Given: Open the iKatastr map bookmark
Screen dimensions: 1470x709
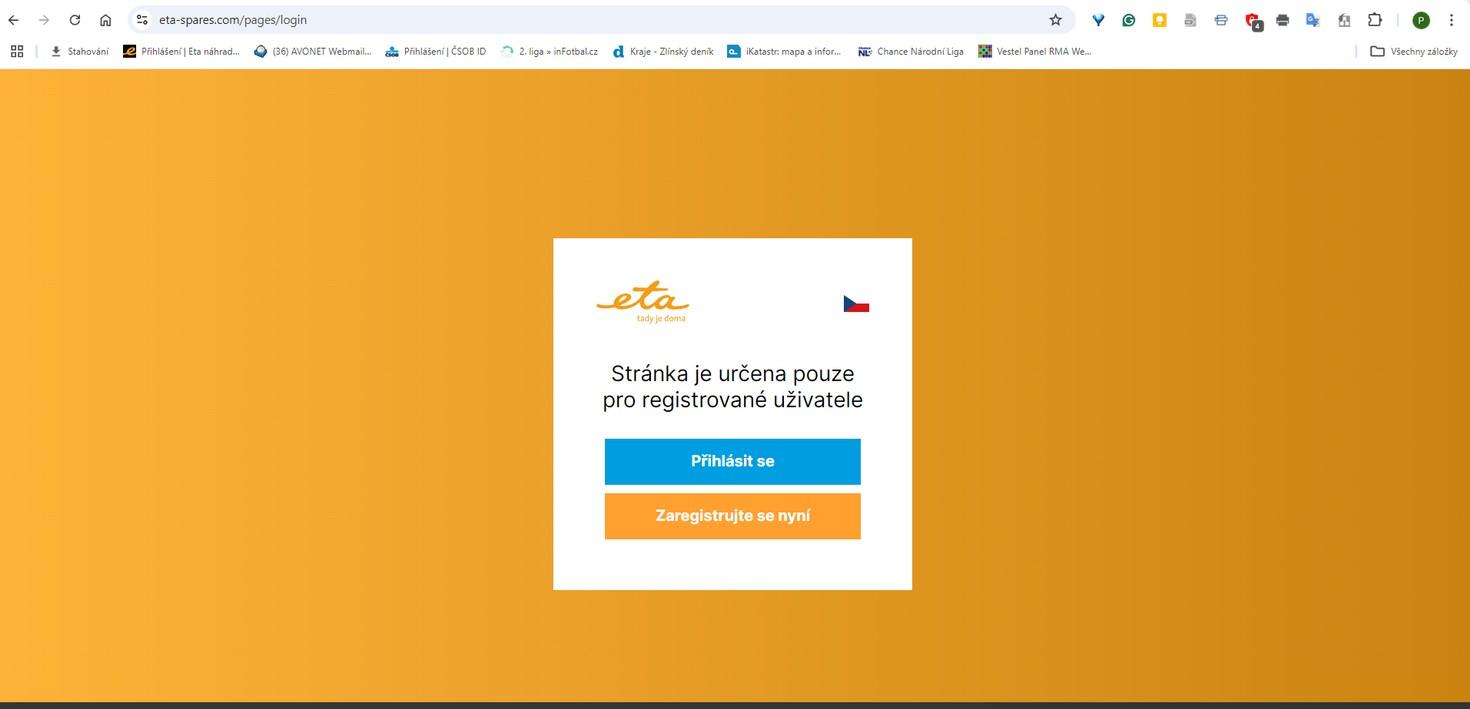Looking at the screenshot, I should pos(784,51).
